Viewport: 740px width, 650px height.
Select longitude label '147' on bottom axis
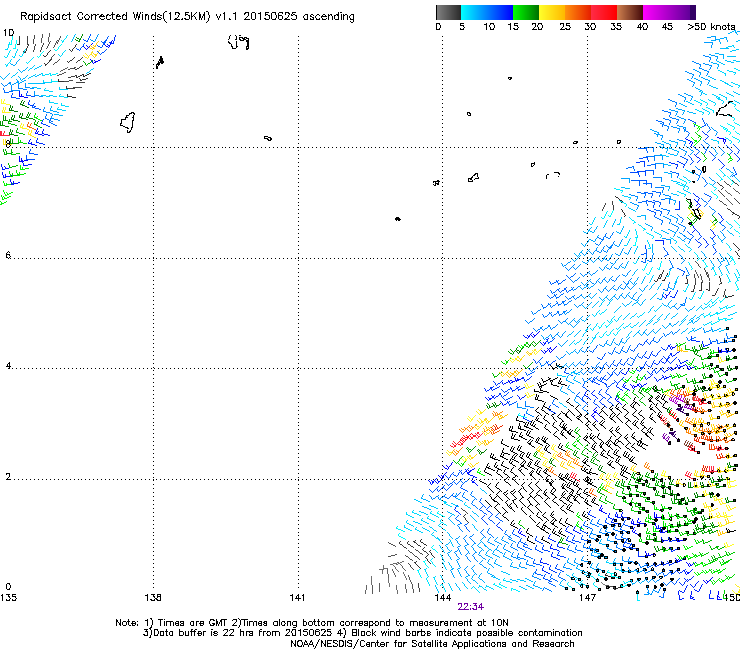click(x=587, y=598)
